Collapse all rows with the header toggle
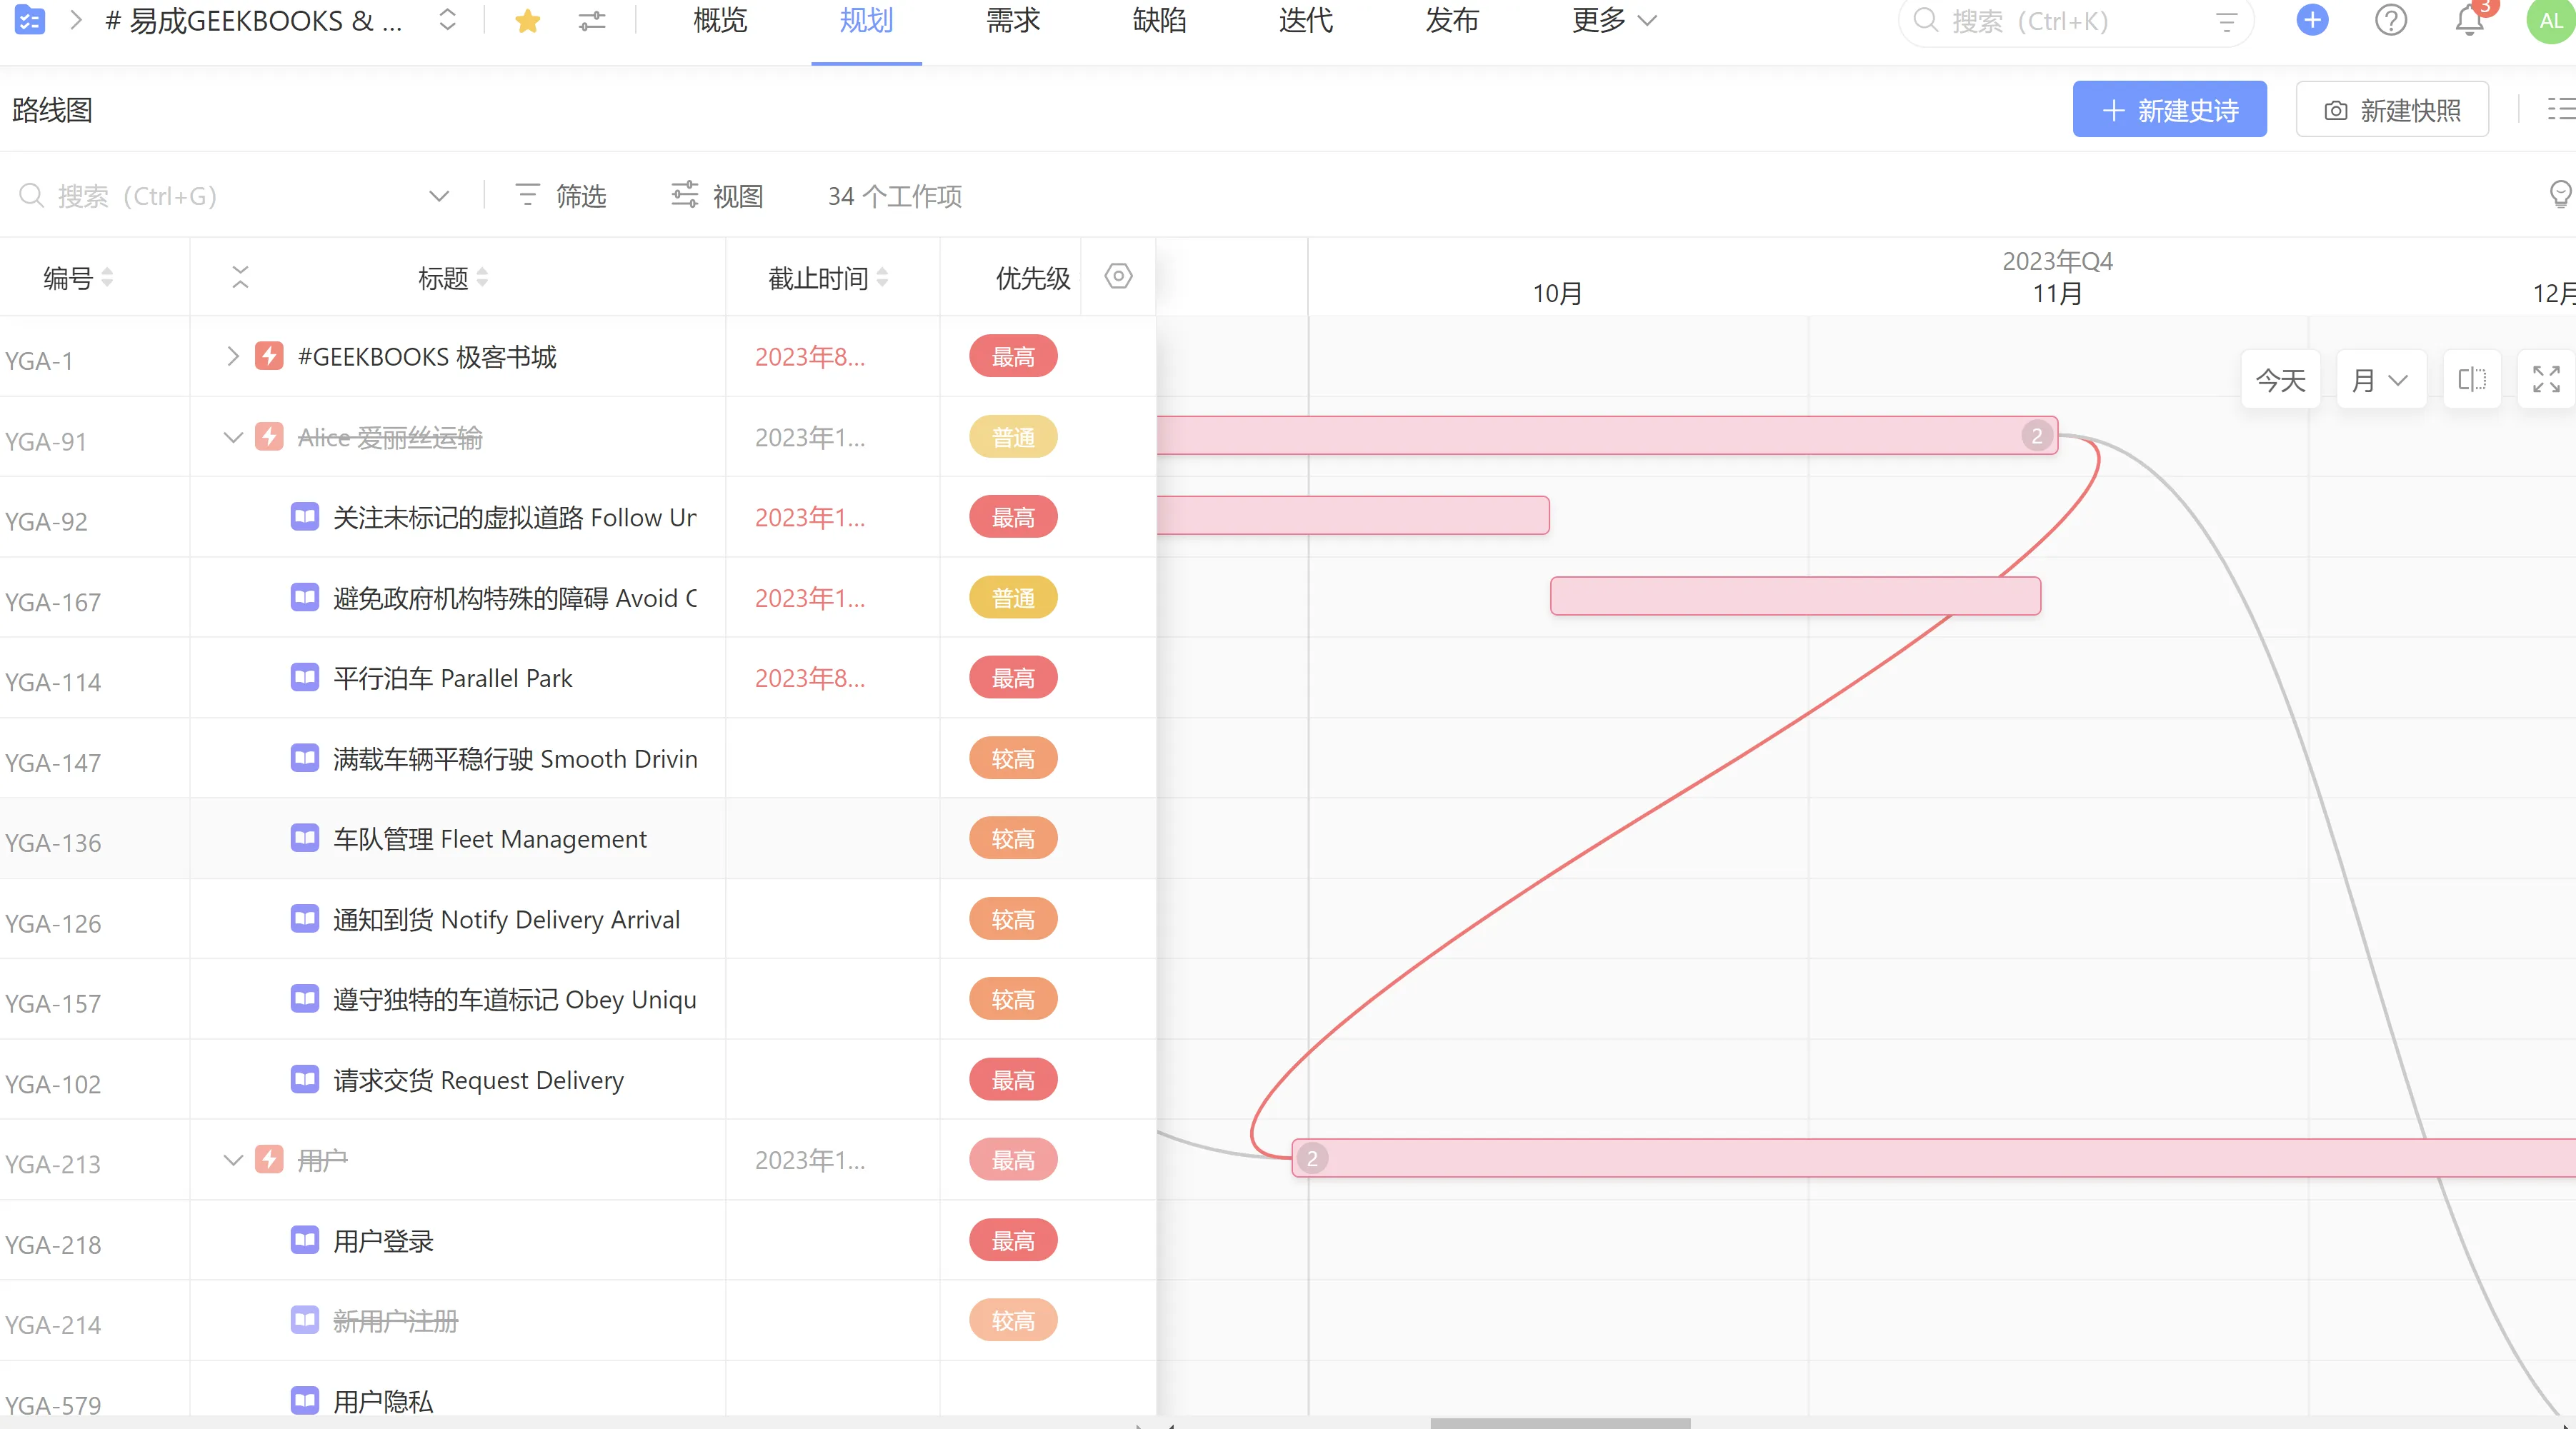Image resolution: width=2576 pixels, height=1429 pixels. tap(240, 277)
